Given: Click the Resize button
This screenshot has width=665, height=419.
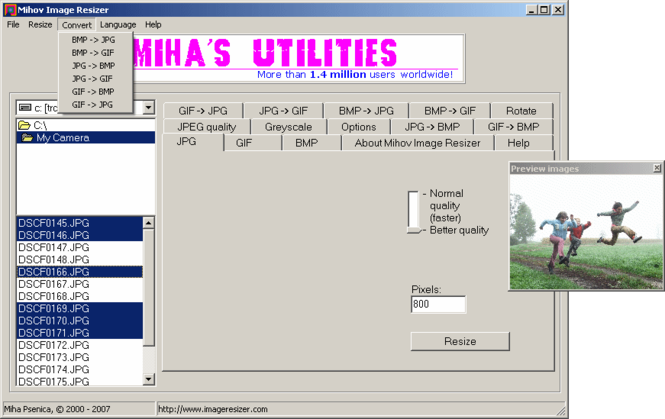Looking at the screenshot, I should pyautogui.click(x=460, y=341).
